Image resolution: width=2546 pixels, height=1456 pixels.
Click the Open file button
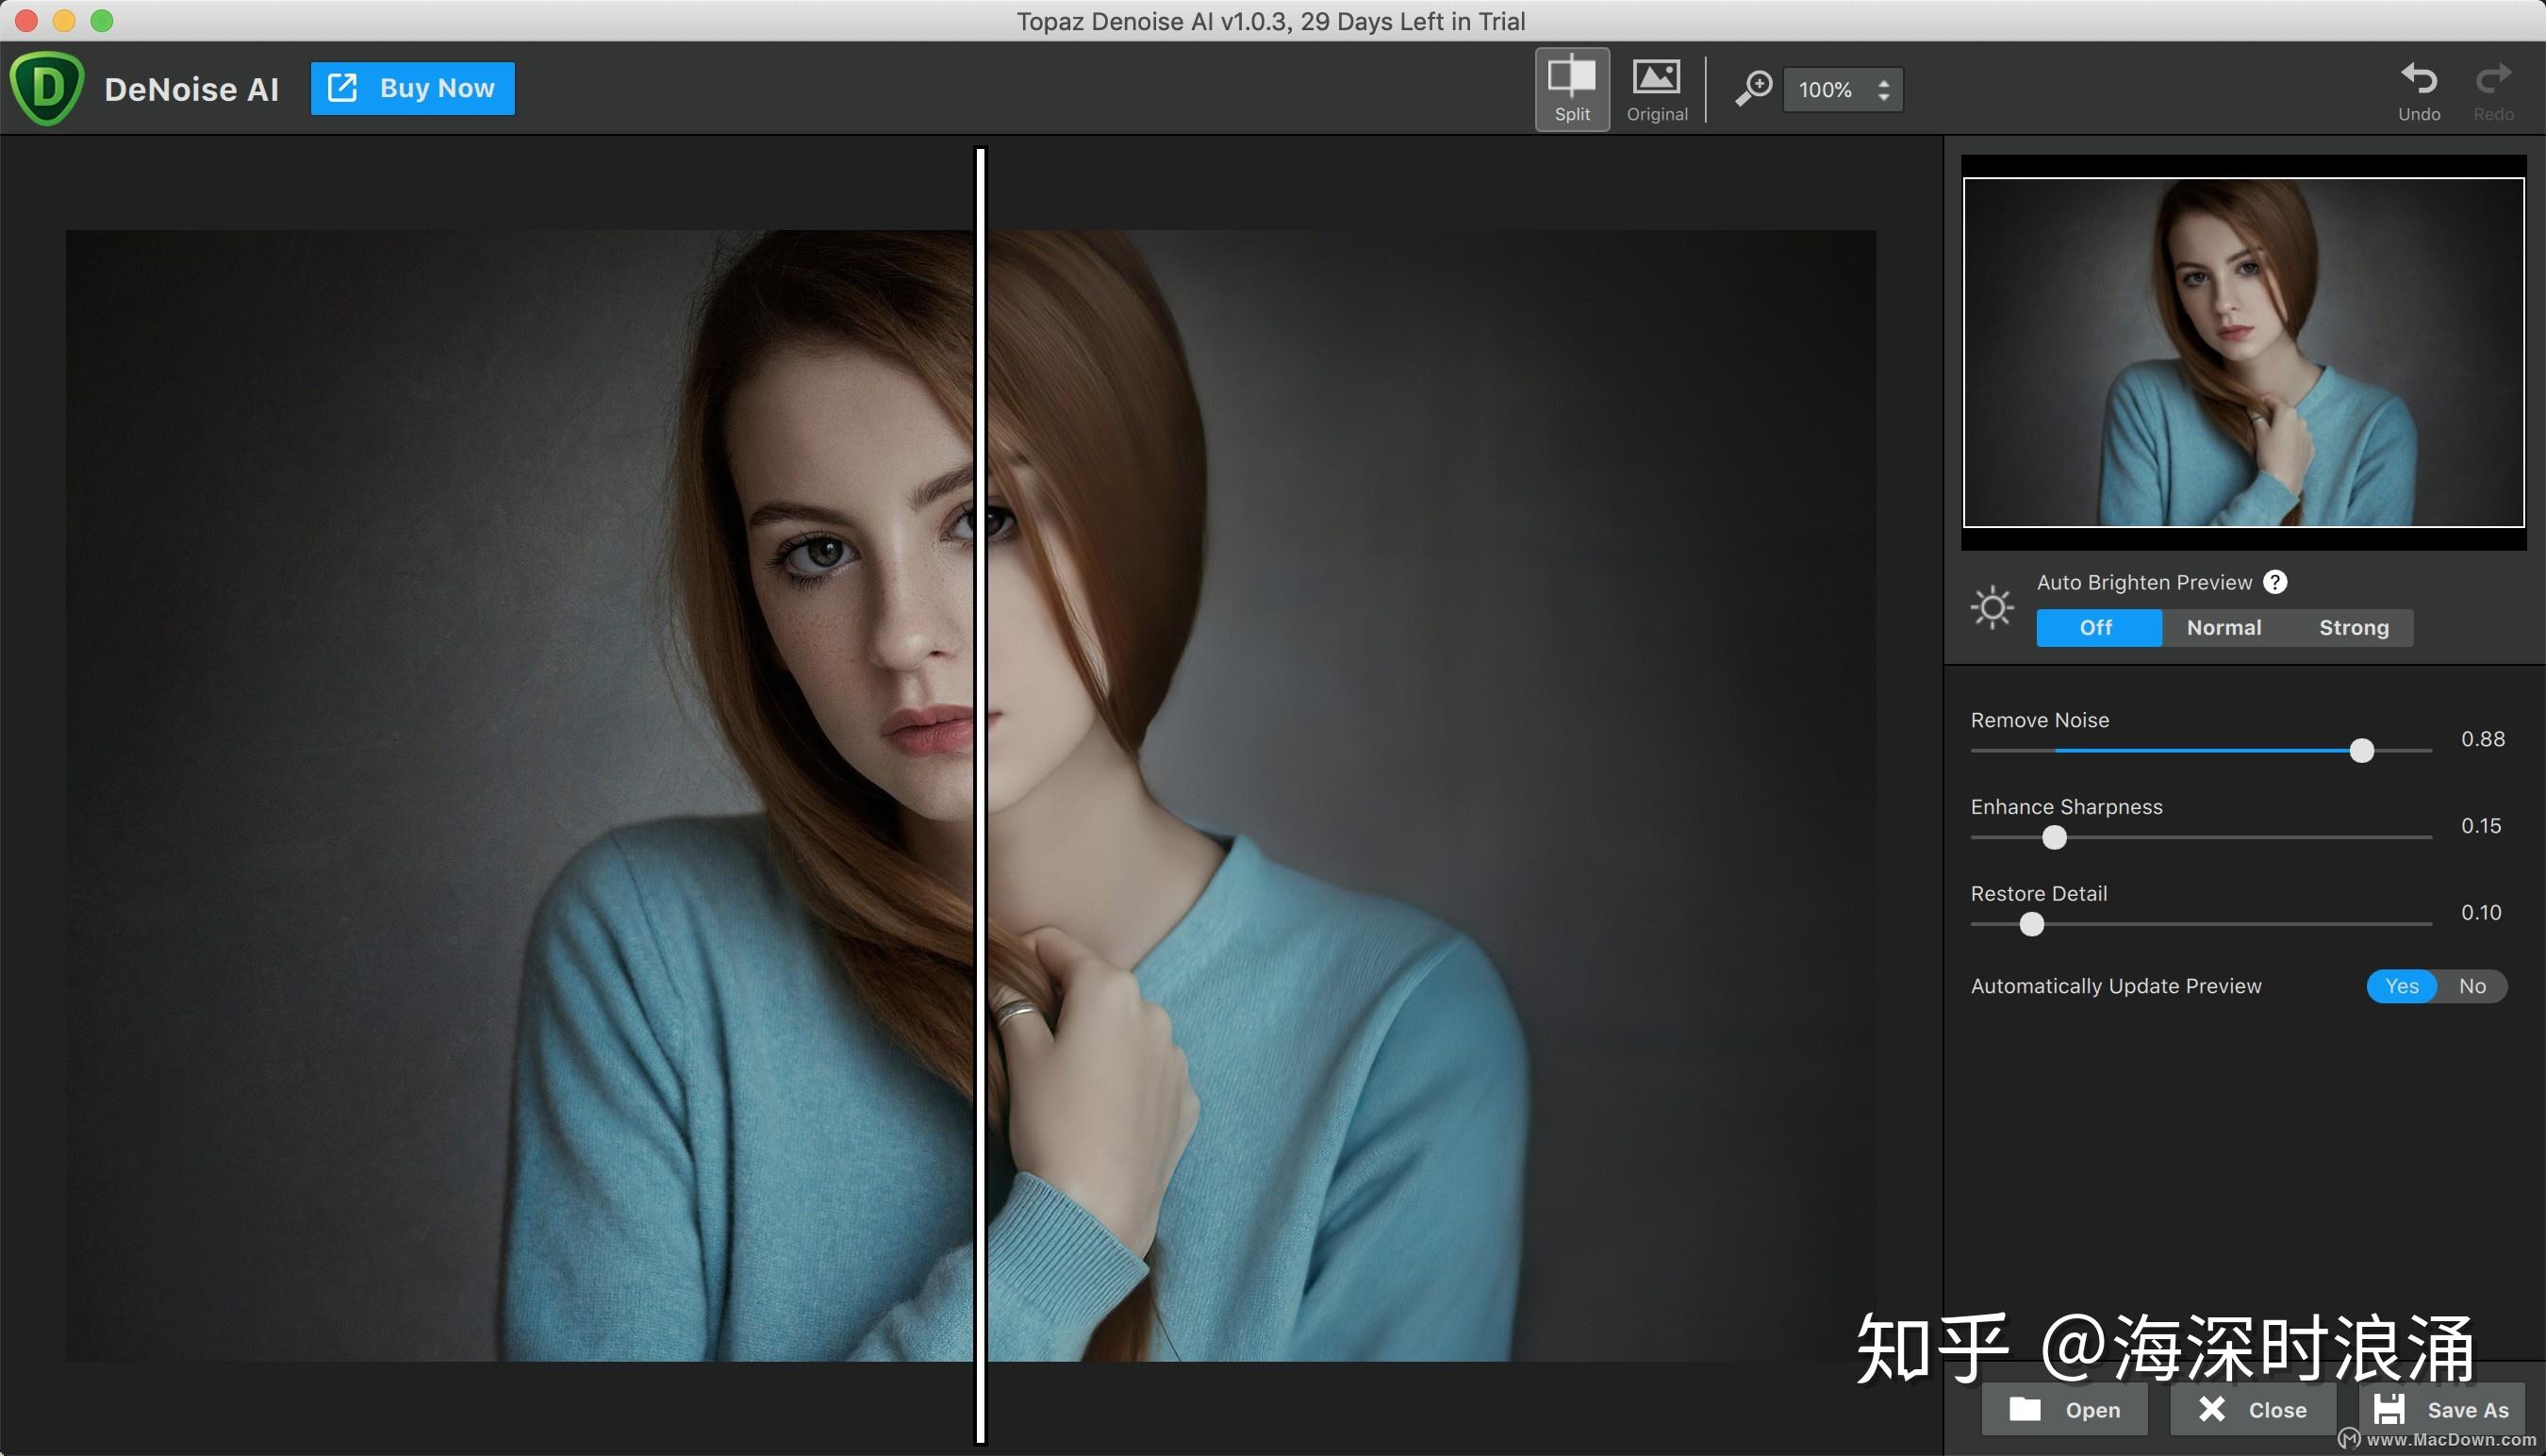[x=2064, y=1410]
